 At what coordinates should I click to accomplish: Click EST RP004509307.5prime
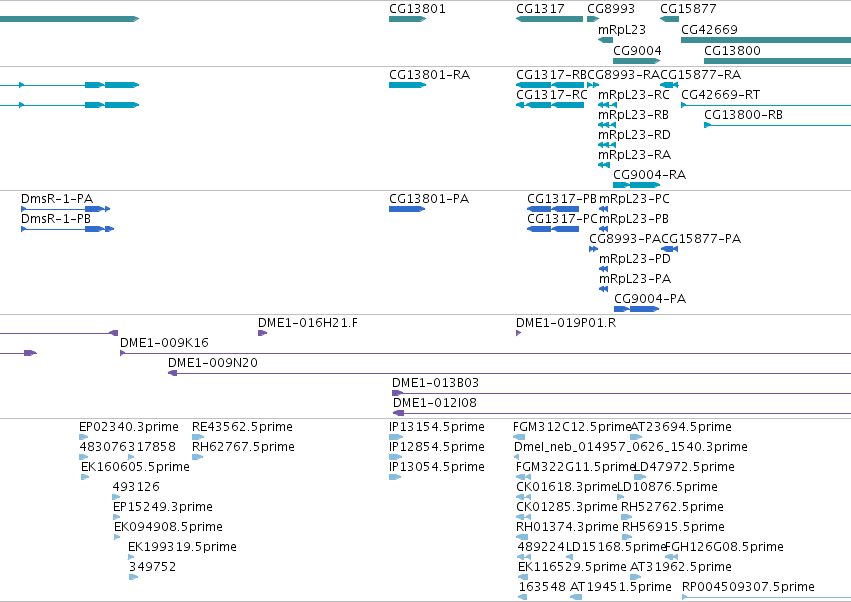pos(766,597)
